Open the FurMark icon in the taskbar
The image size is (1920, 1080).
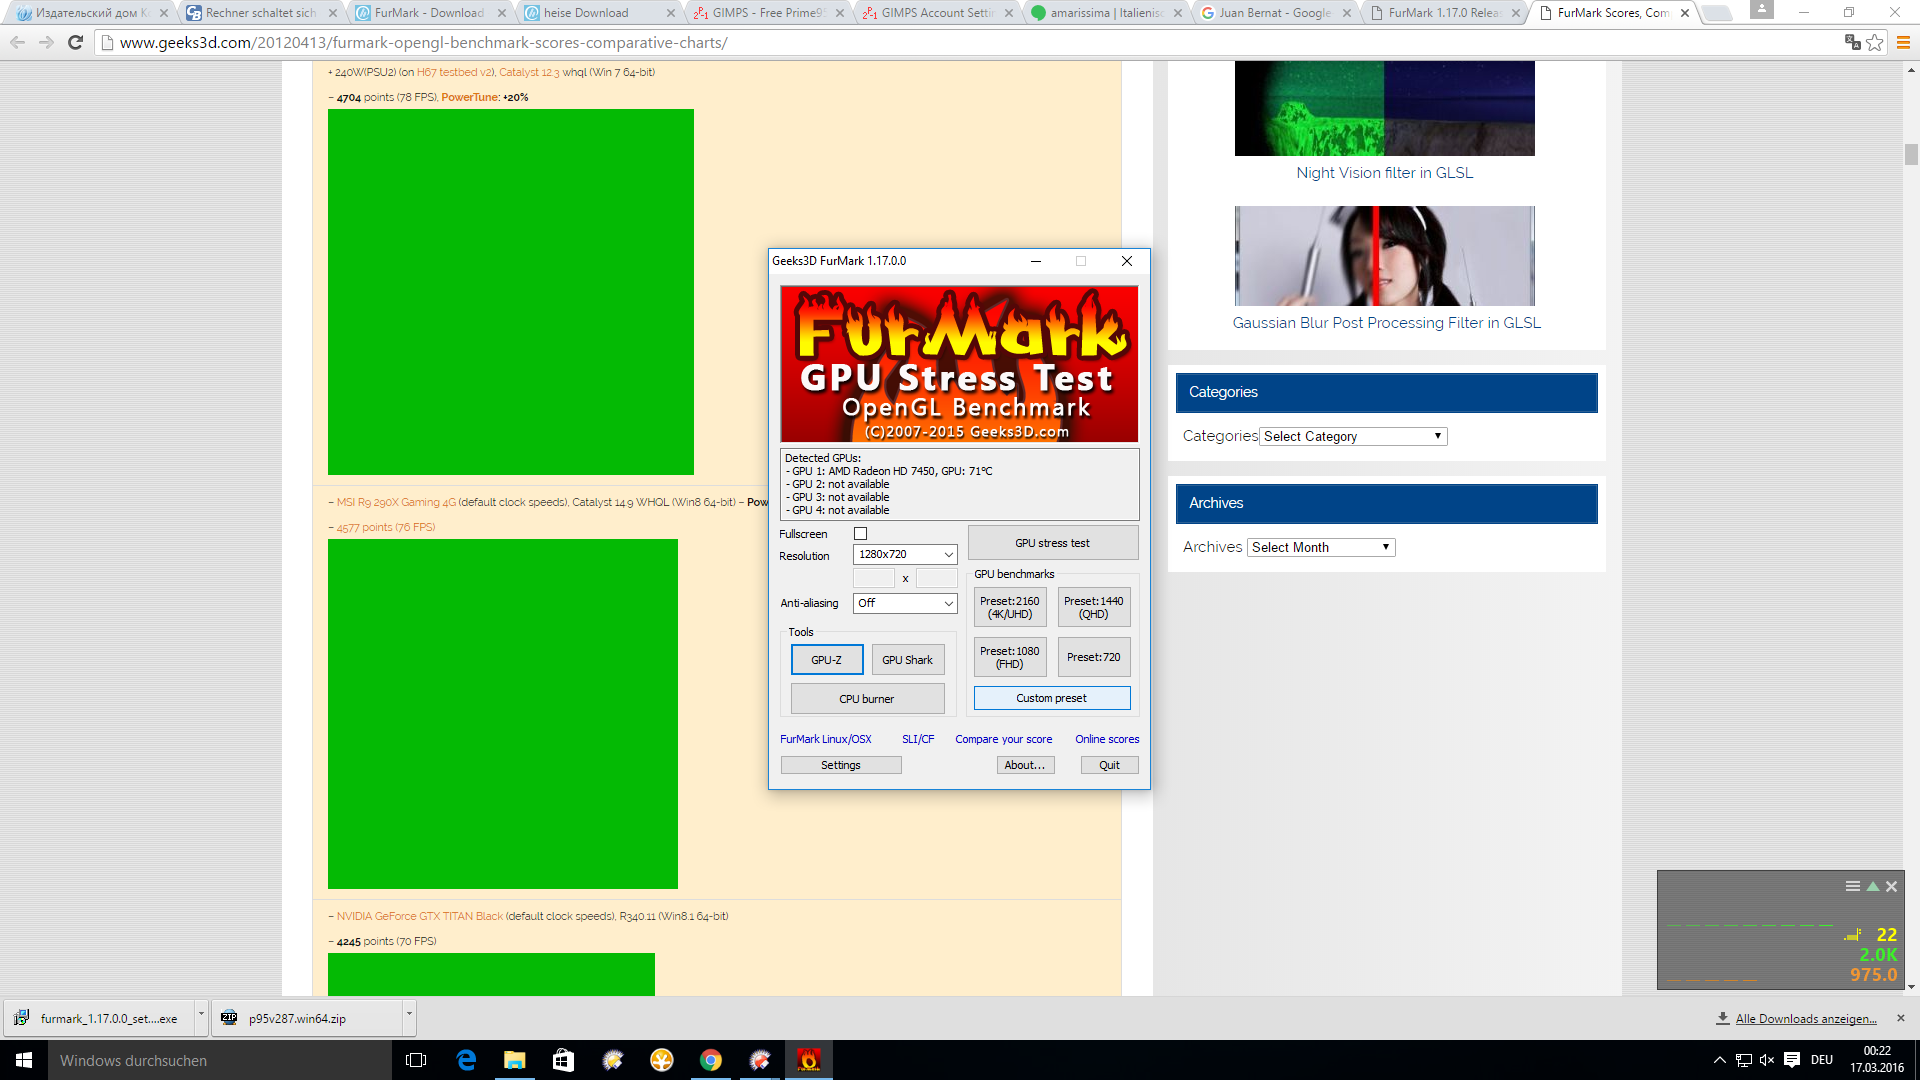(x=808, y=1060)
